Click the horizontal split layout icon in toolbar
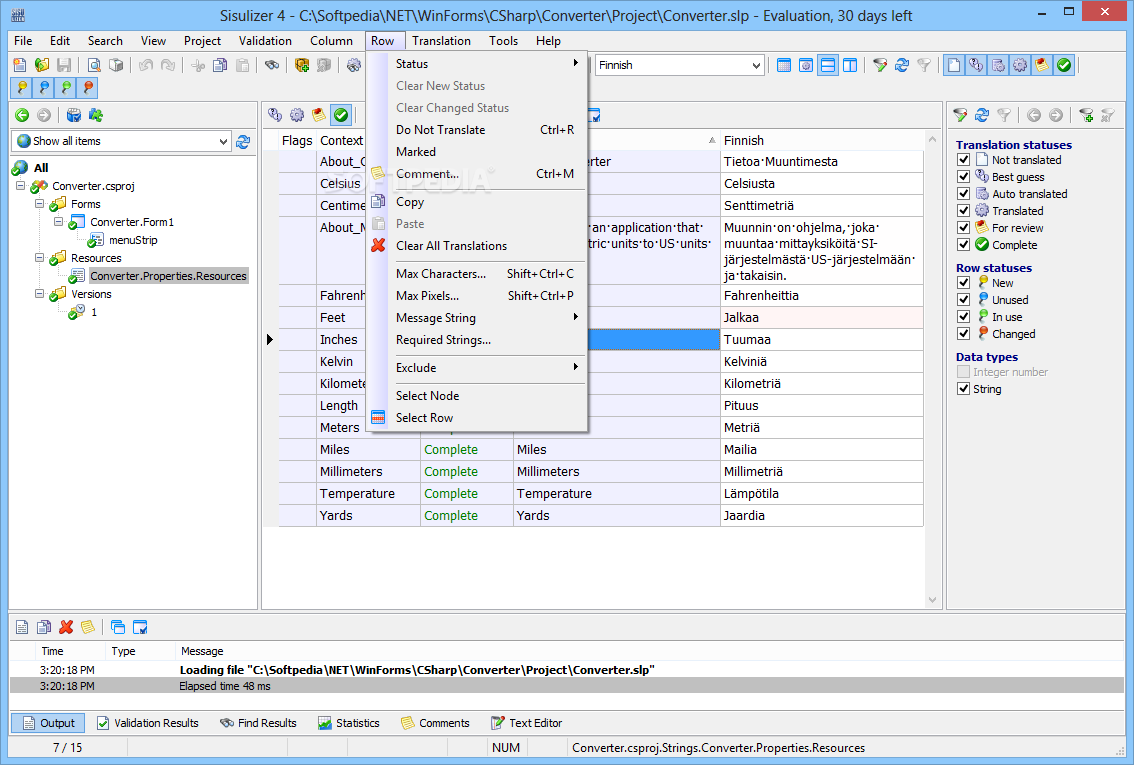This screenshot has width=1134, height=765. [x=828, y=65]
